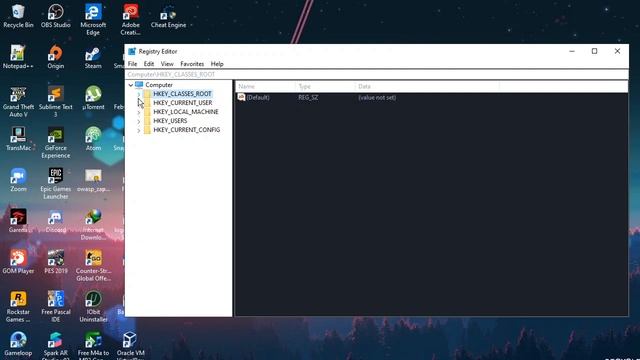Open Microsoft Edge desktop shortcut
Image resolution: width=640 pixels, height=360 pixels.
tap(93, 19)
